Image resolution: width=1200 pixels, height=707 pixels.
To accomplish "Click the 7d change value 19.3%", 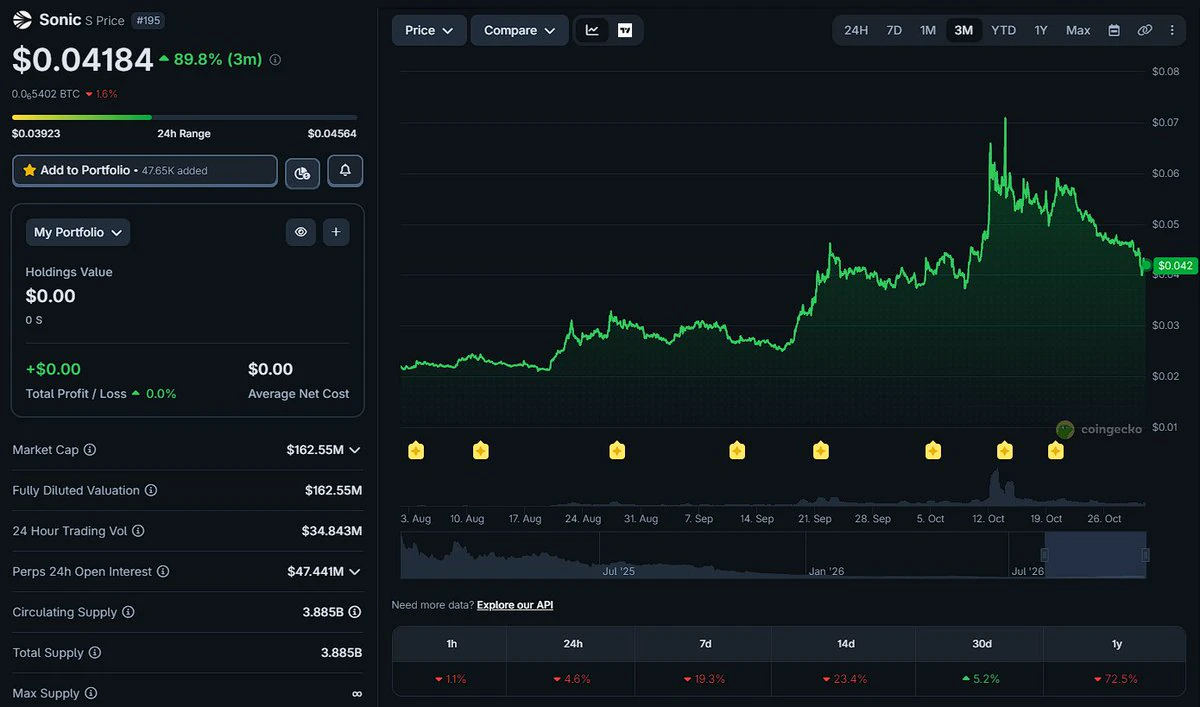I will tap(705, 679).
